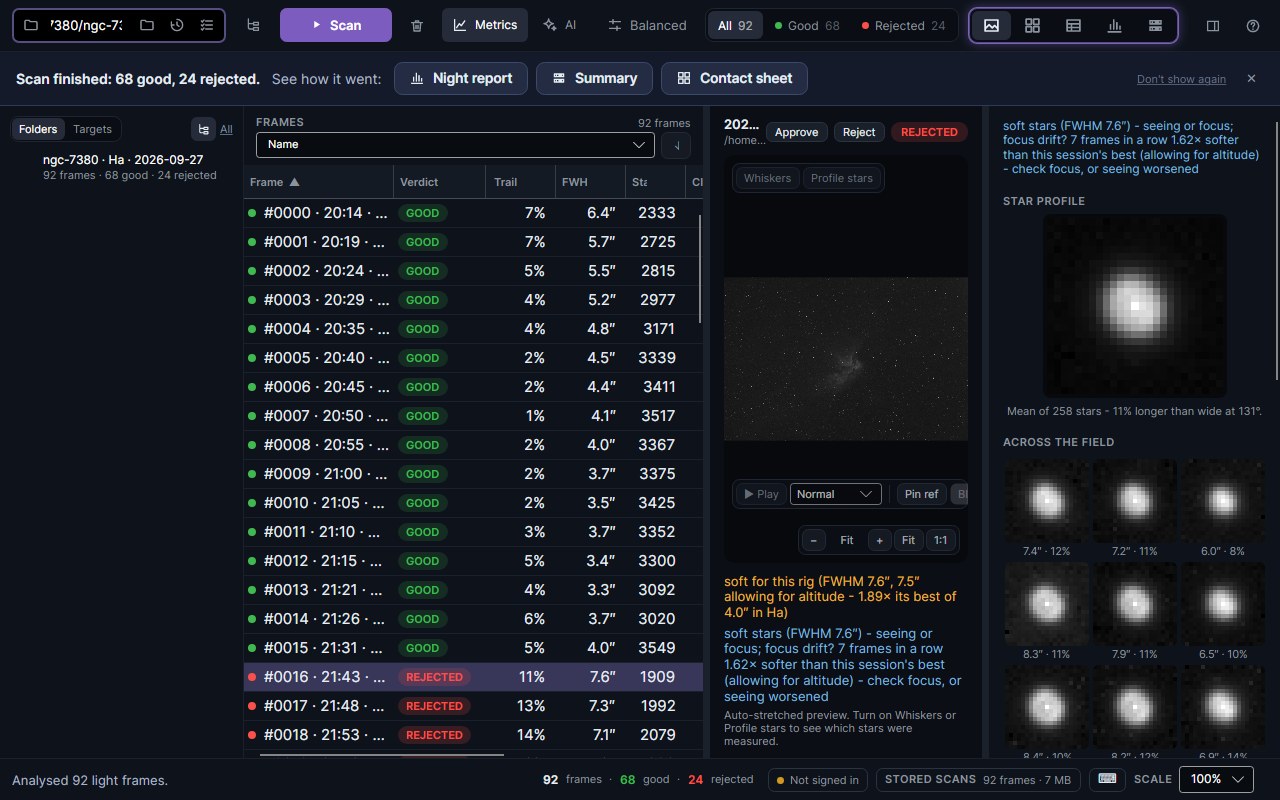Open the Balanced preset selector
The width and height of the screenshot is (1280, 800).
[647, 25]
